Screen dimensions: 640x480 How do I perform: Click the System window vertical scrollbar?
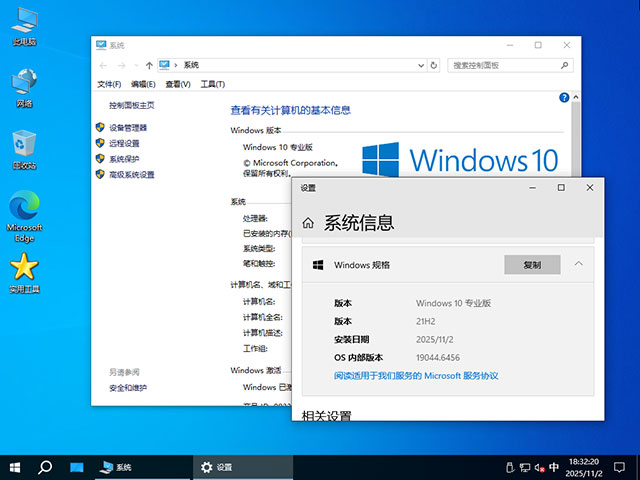(576, 139)
